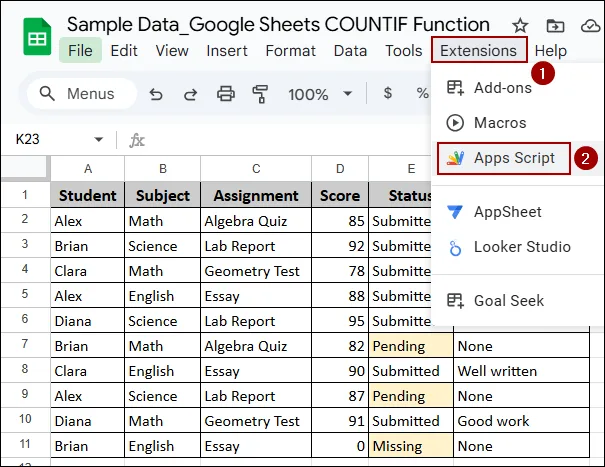
Task: Select the Pending status cell in row 9
Action: 411,396
